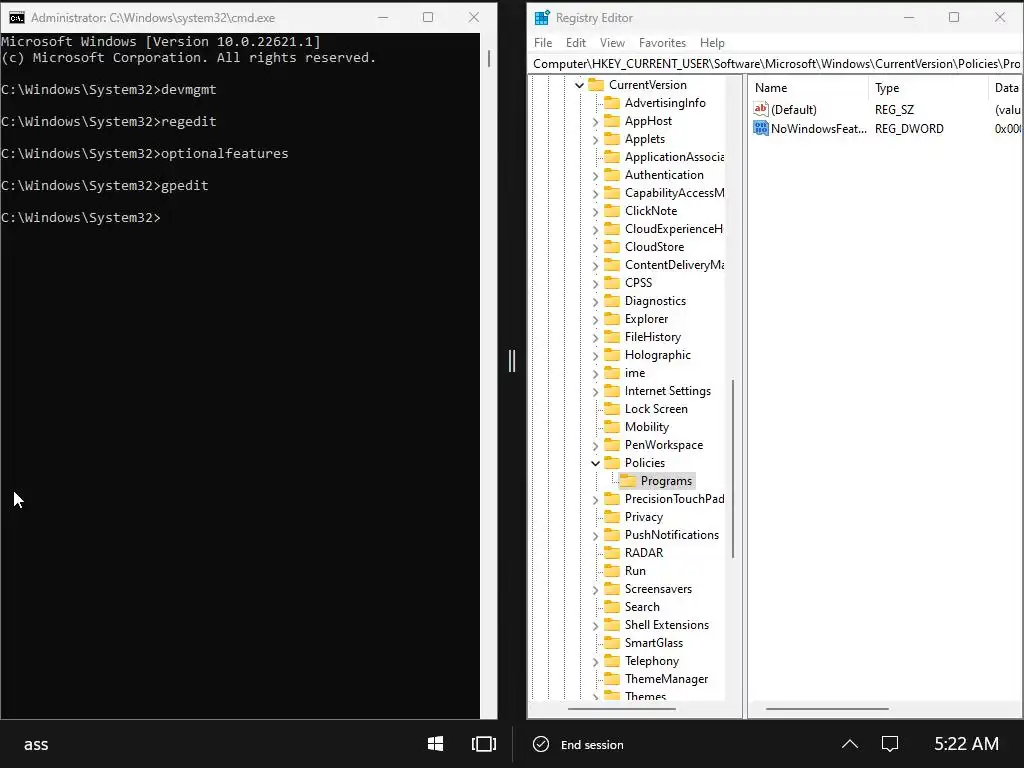The height and width of the screenshot is (768, 1024).
Task: Click the End session button
Action: (x=579, y=744)
